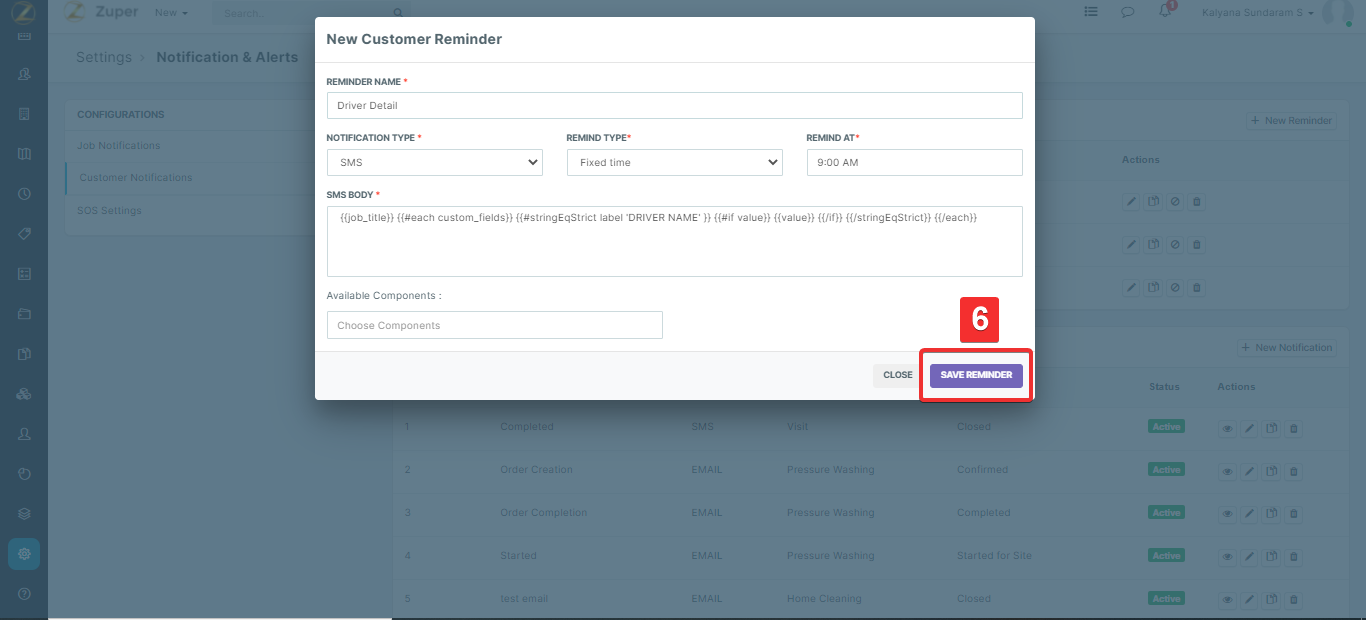1366x620 pixels.
Task: Edit the Reminder Name field
Action: coord(674,105)
